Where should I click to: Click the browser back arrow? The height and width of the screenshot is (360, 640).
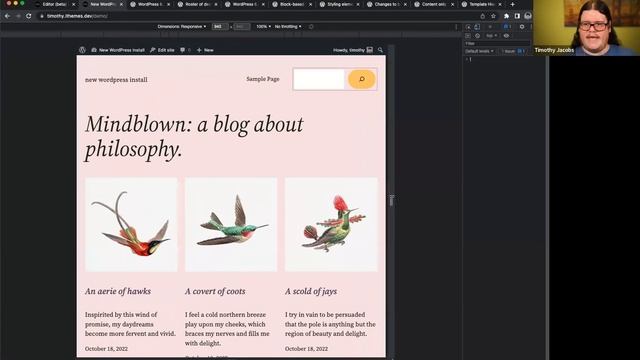tap(7, 16)
